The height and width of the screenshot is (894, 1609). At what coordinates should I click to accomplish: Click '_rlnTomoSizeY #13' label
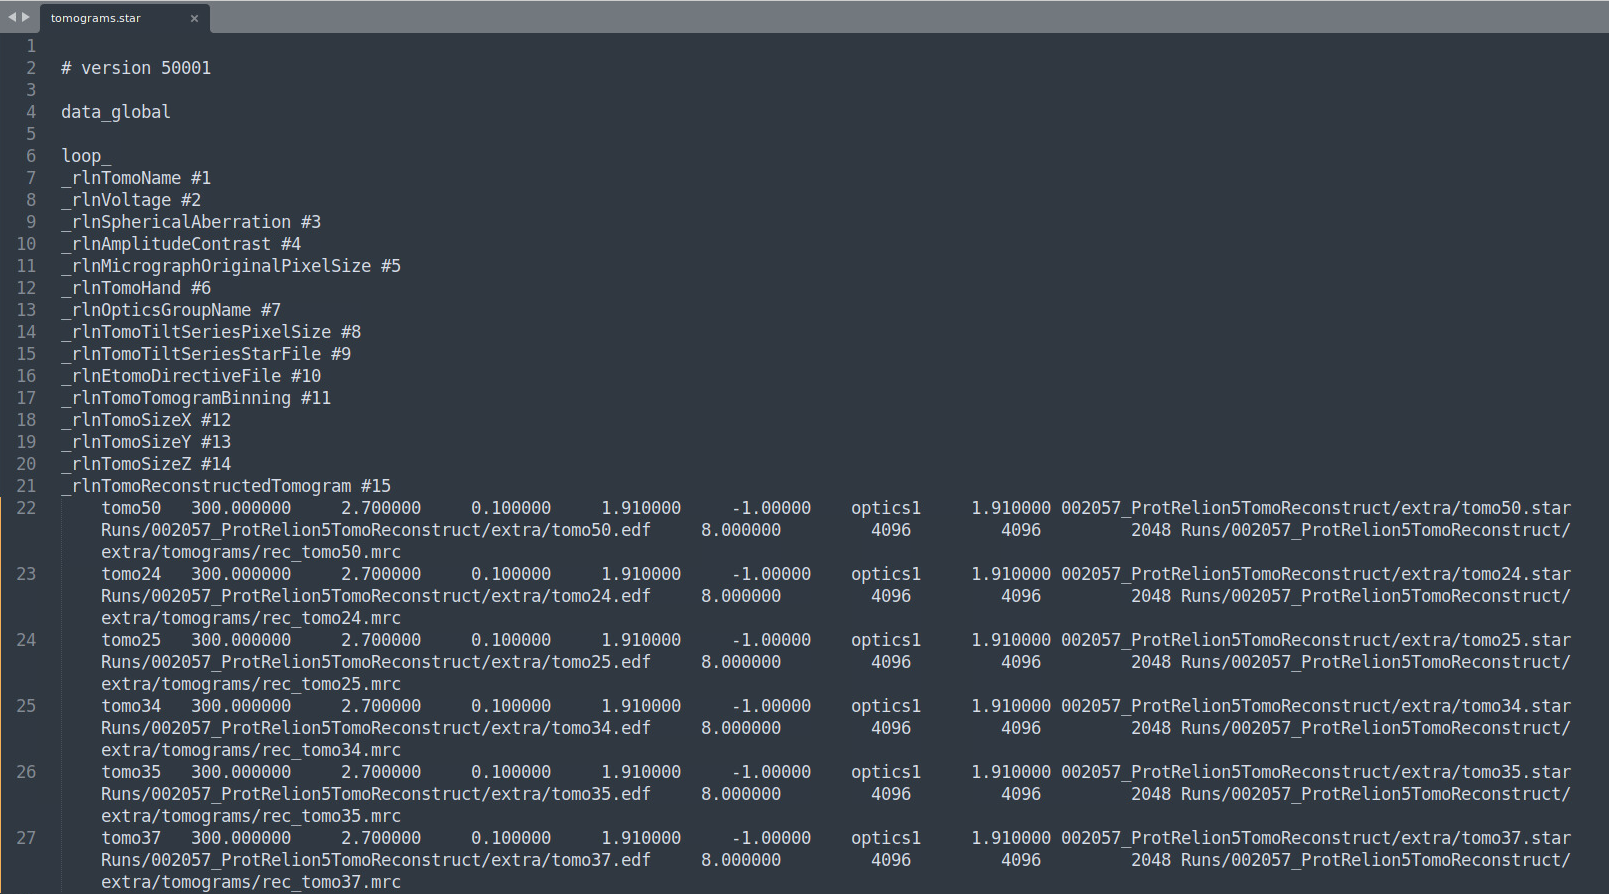[146, 442]
